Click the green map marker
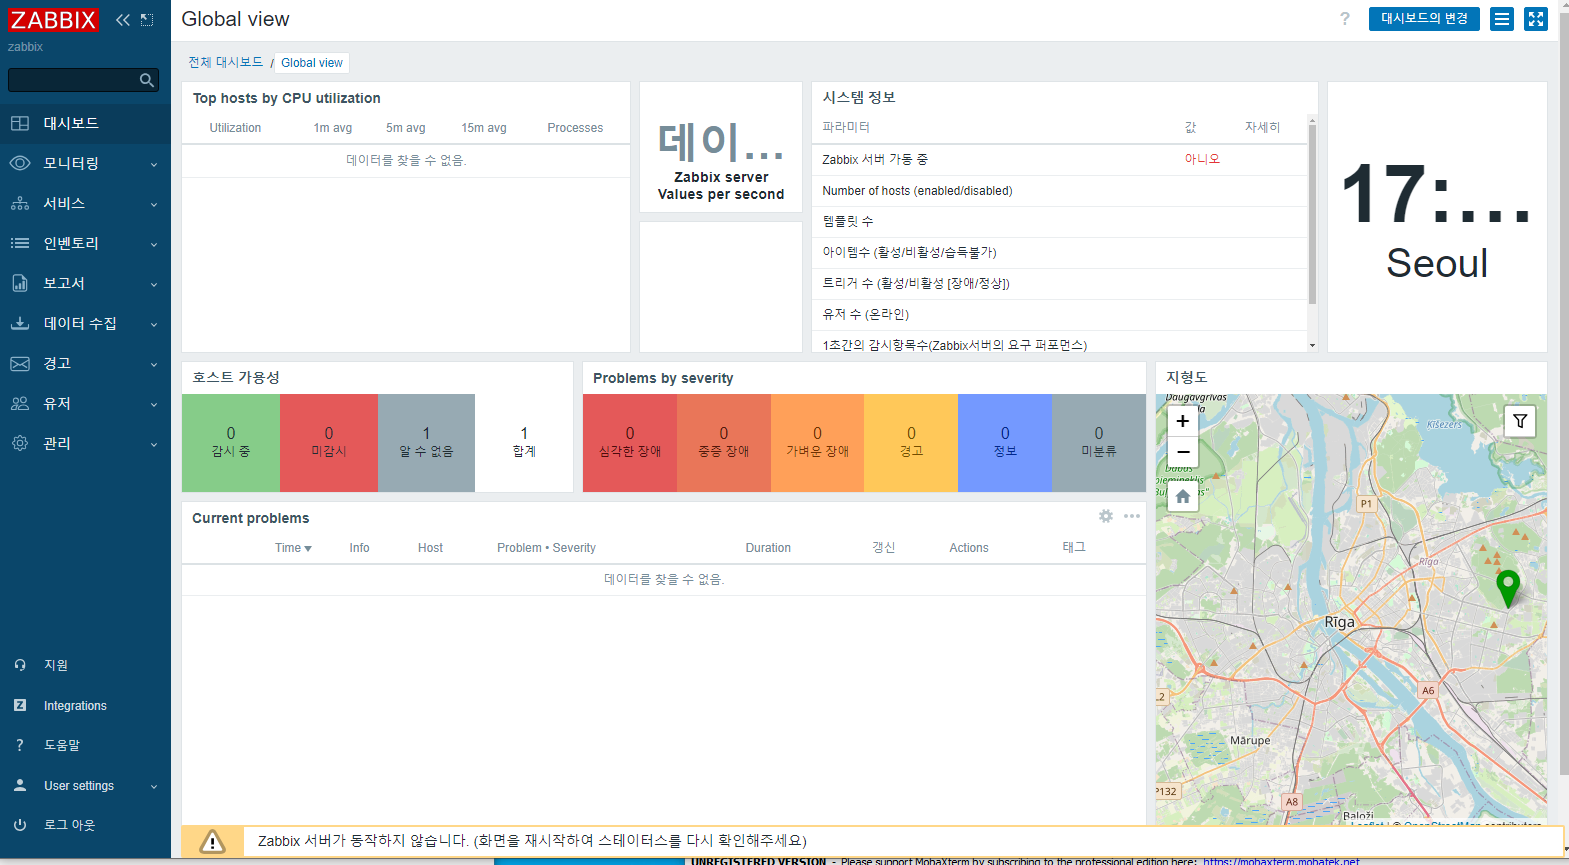 click(x=1508, y=588)
